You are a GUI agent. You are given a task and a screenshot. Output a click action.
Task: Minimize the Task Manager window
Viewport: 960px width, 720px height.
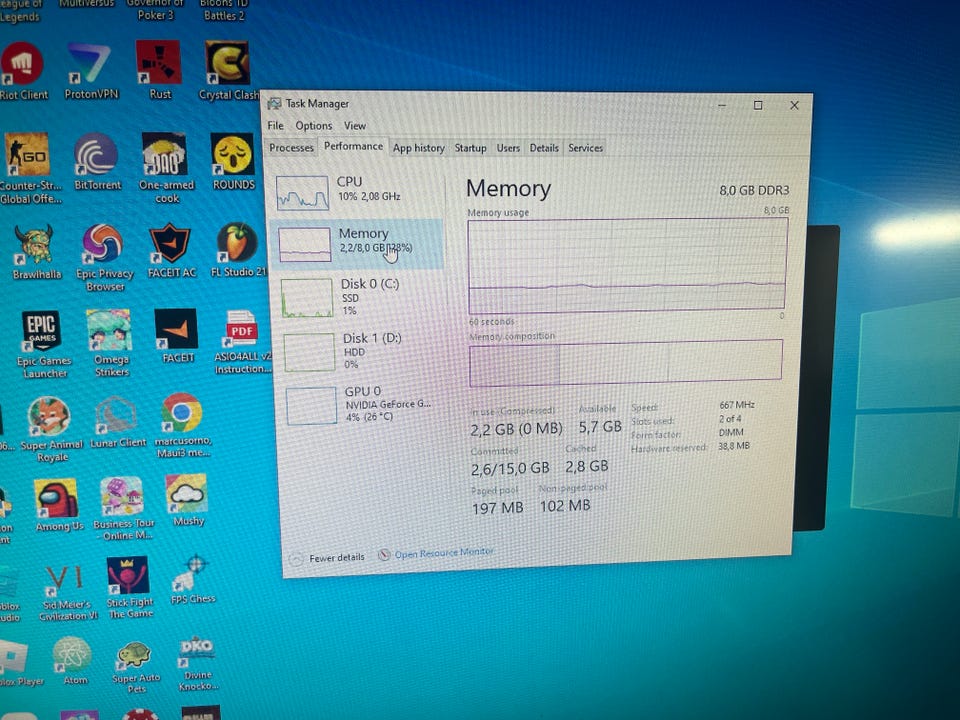722,105
